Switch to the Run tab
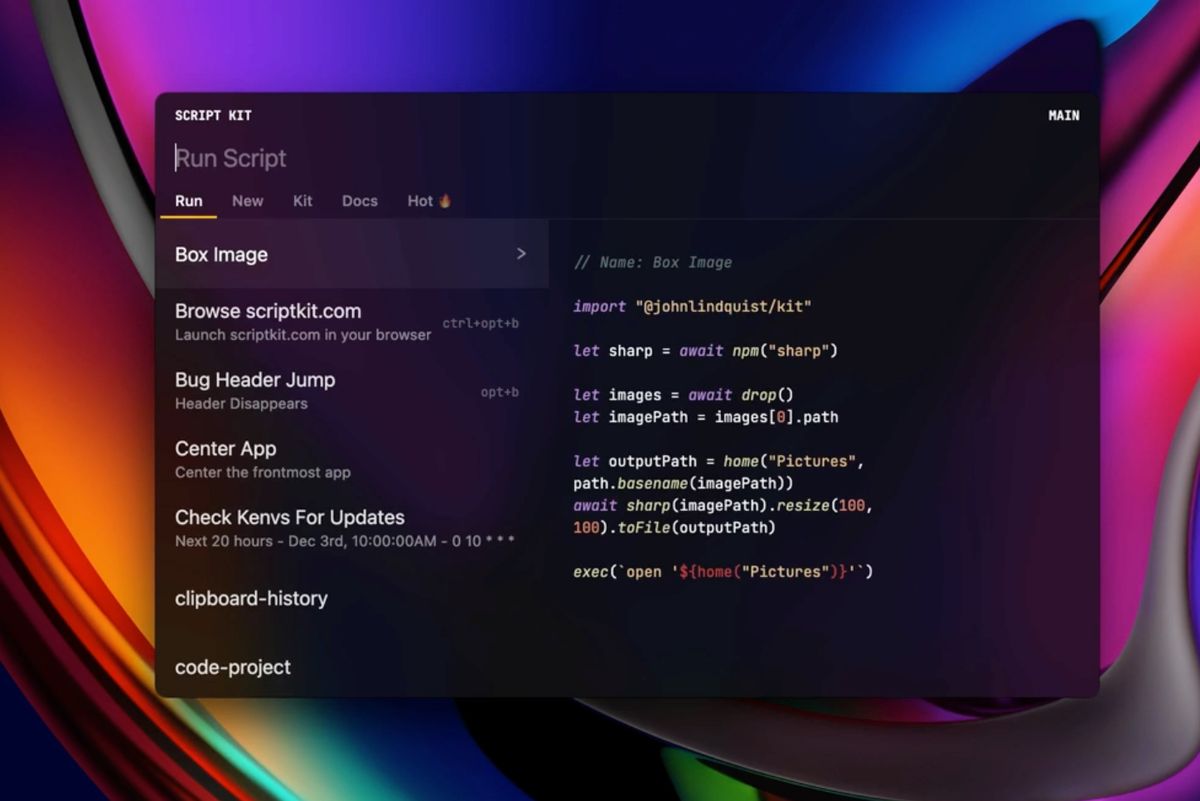The width and height of the screenshot is (1200, 801). tap(188, 201)
